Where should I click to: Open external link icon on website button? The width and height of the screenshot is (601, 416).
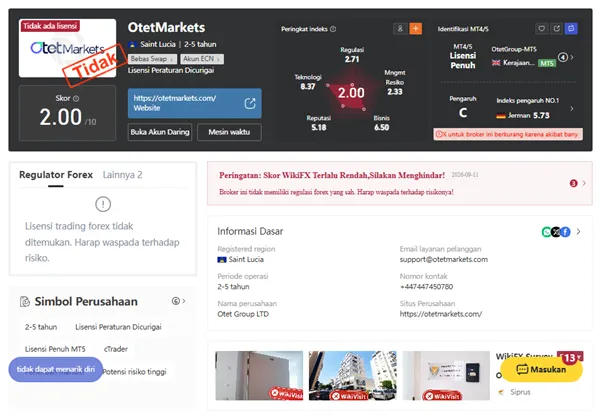click(250, 103)
